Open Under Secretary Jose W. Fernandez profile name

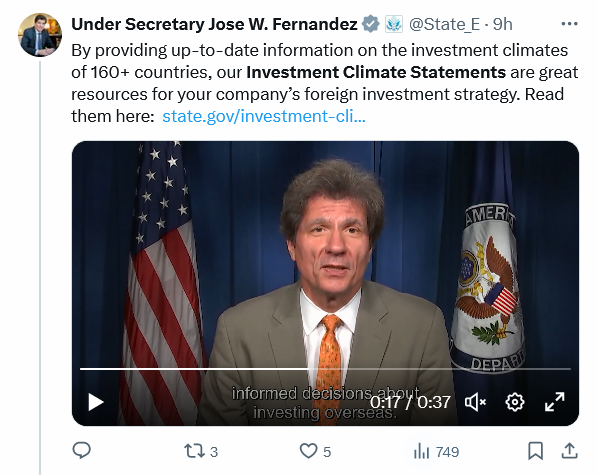pos(214,24)
